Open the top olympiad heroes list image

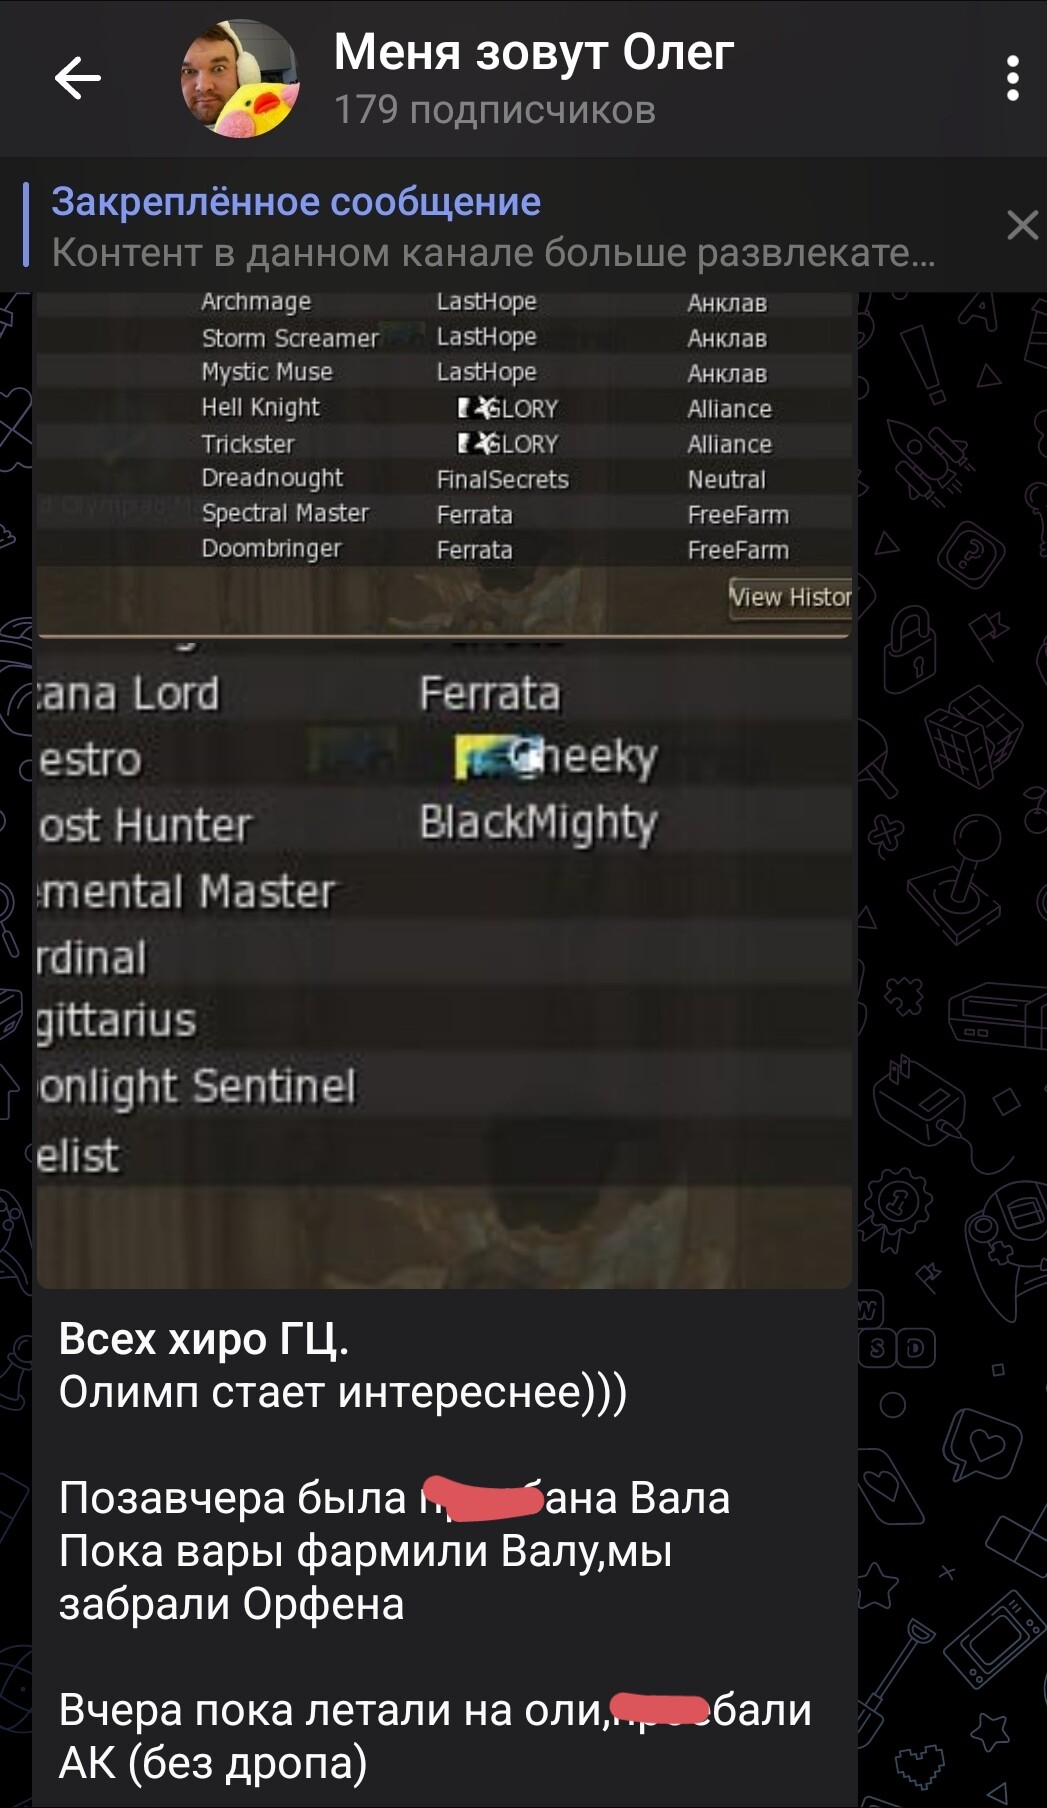(444, 462)
